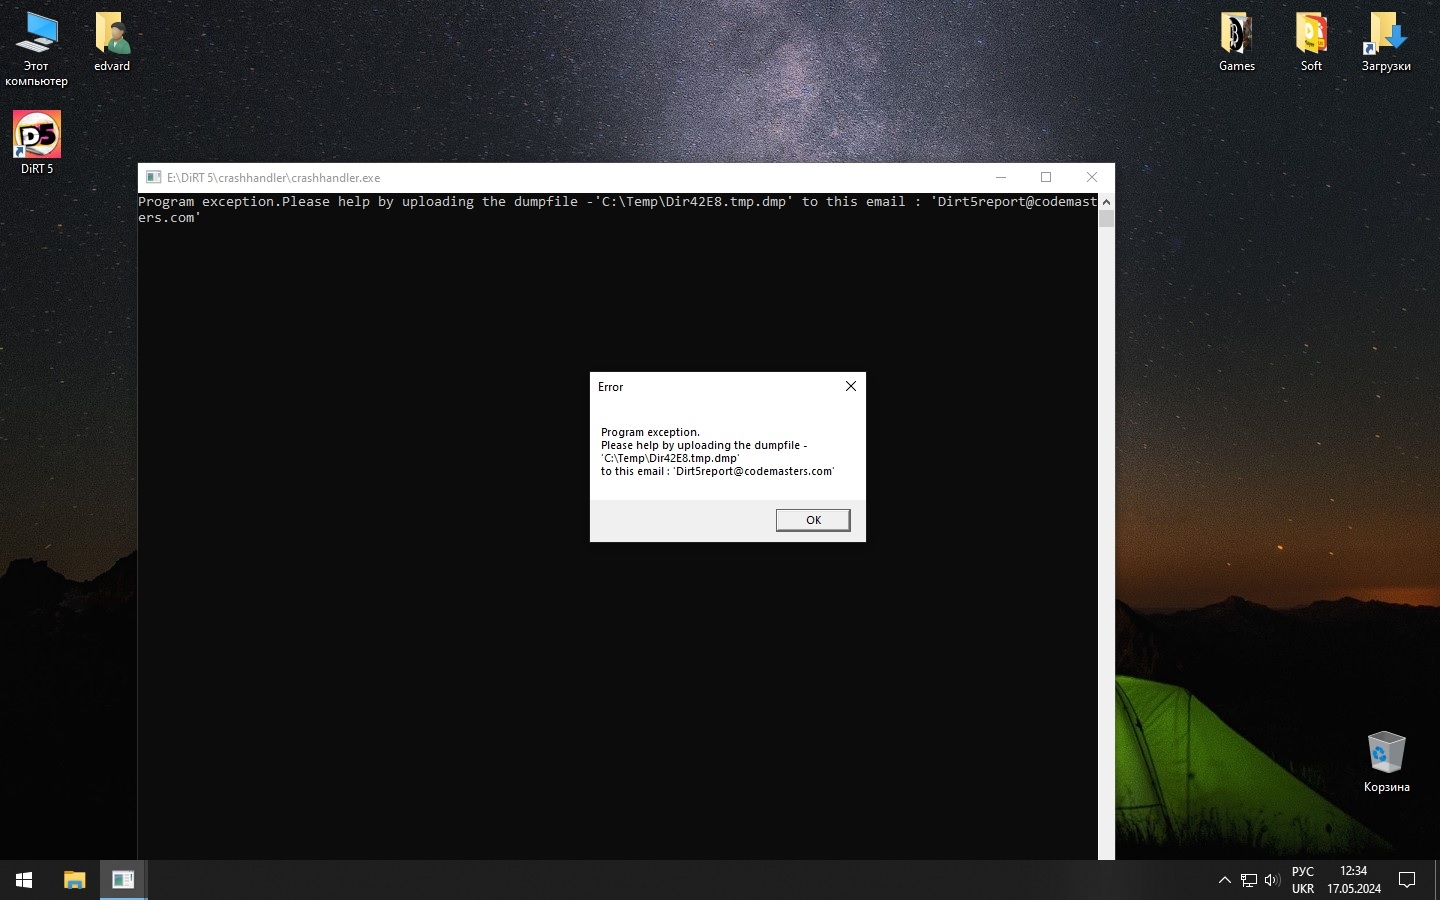Launch File Explorer from the taskbar

click(74, 880)
